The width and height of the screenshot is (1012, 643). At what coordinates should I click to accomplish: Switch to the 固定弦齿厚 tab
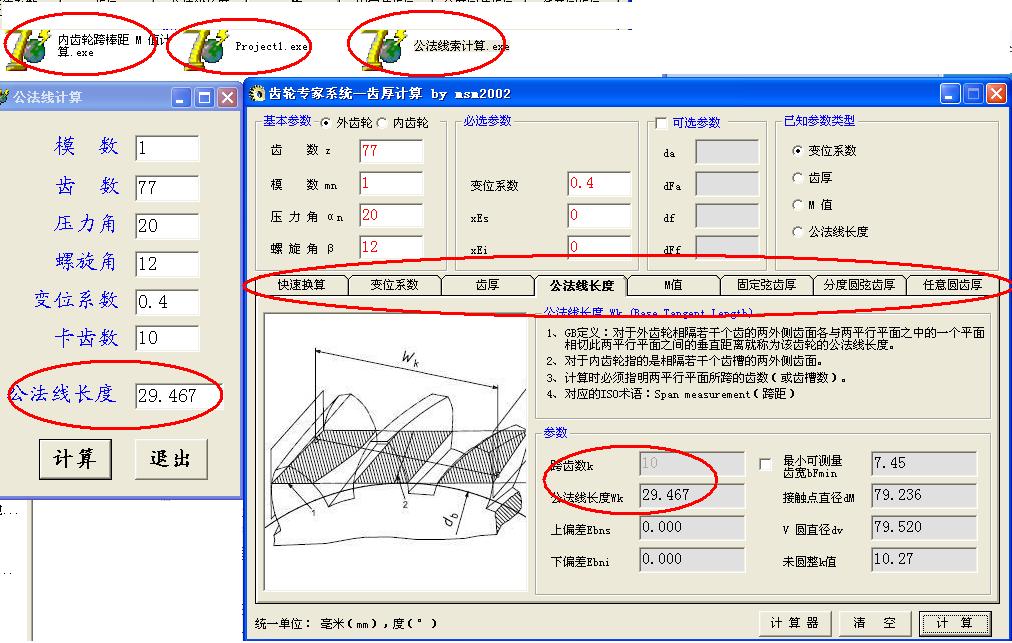click(x=766, y=285)
